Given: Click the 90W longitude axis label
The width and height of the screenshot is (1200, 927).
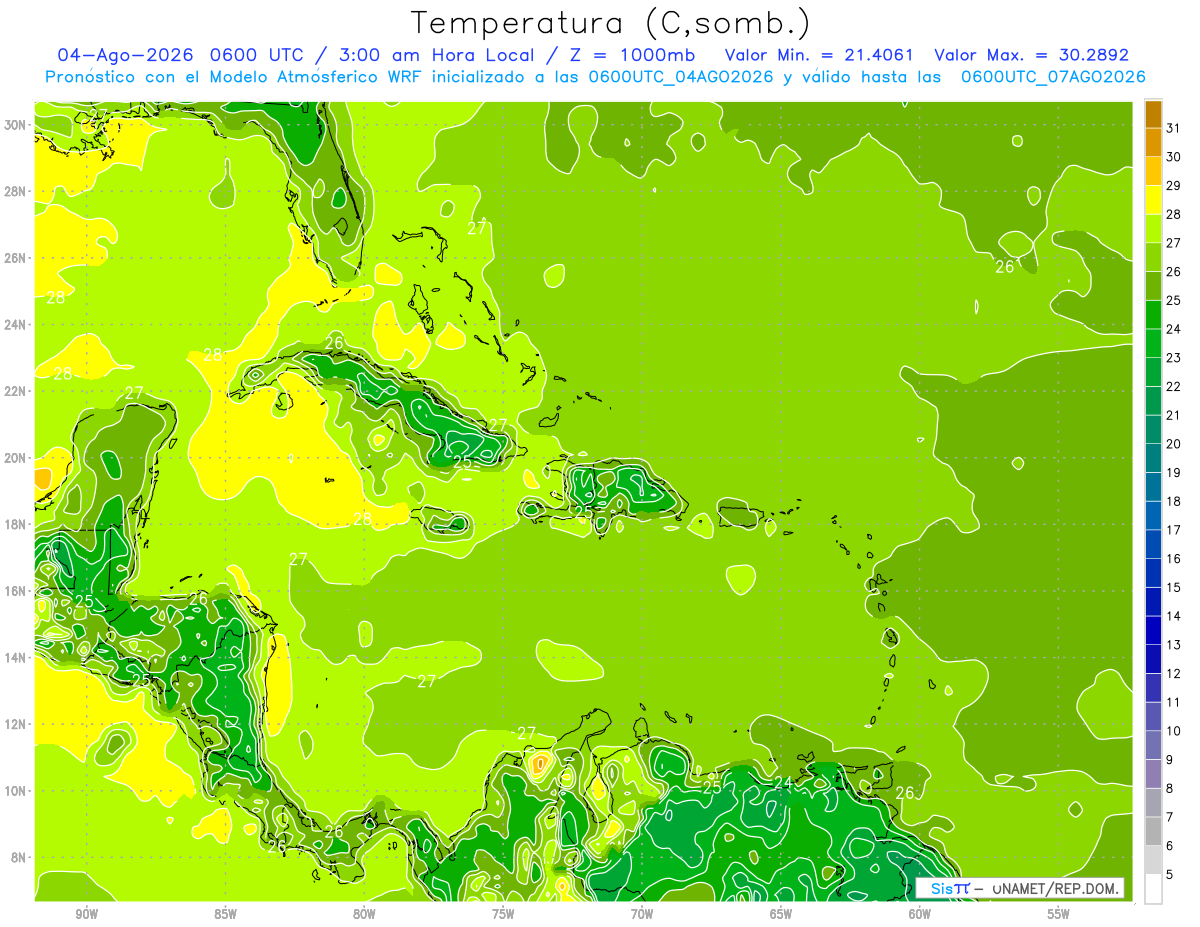Looking at the screenshot, I should click(86, 915).
